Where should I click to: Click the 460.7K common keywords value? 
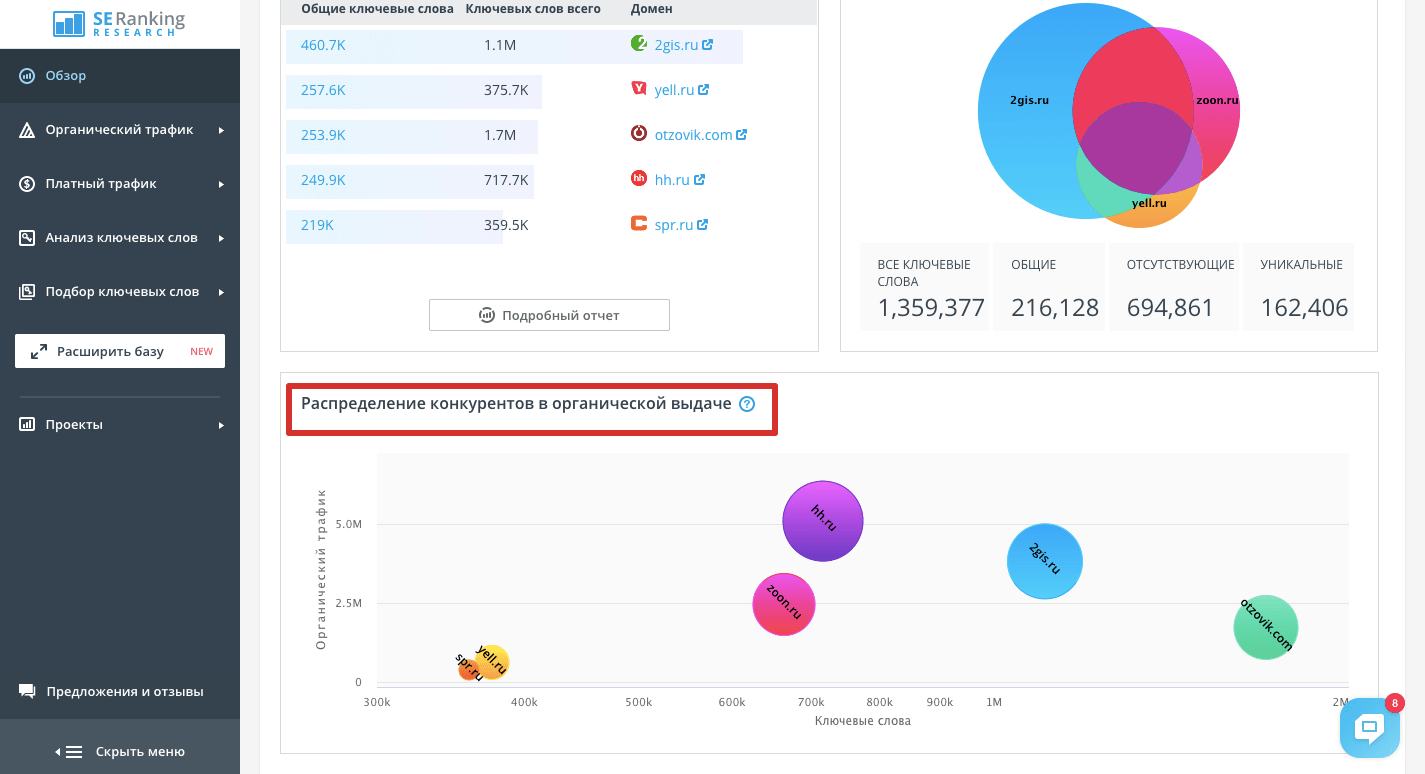323,45
